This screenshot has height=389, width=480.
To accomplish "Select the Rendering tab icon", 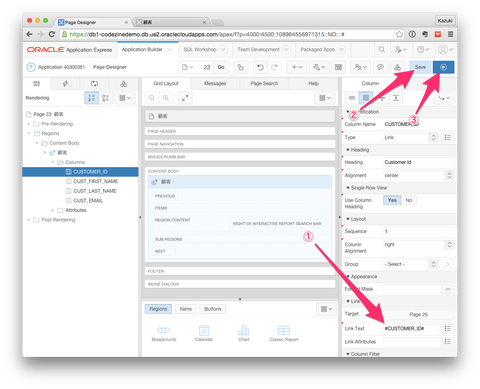I will [37, 83].
